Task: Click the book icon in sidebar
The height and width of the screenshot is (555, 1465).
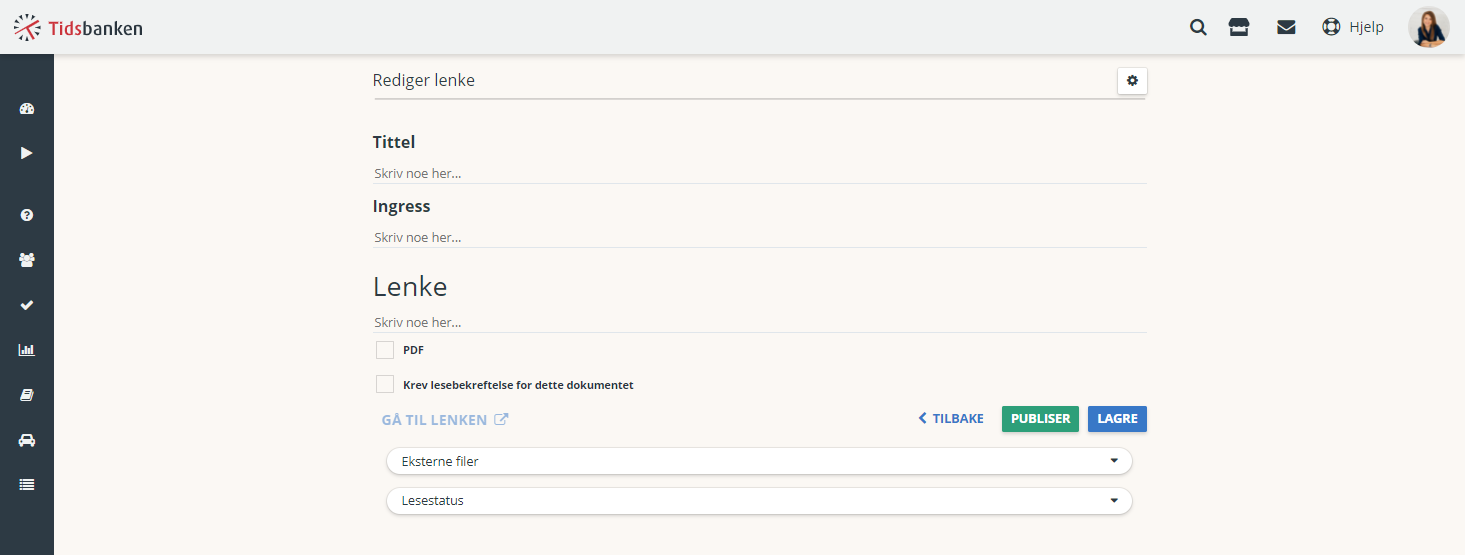Action: coord(27,395)
